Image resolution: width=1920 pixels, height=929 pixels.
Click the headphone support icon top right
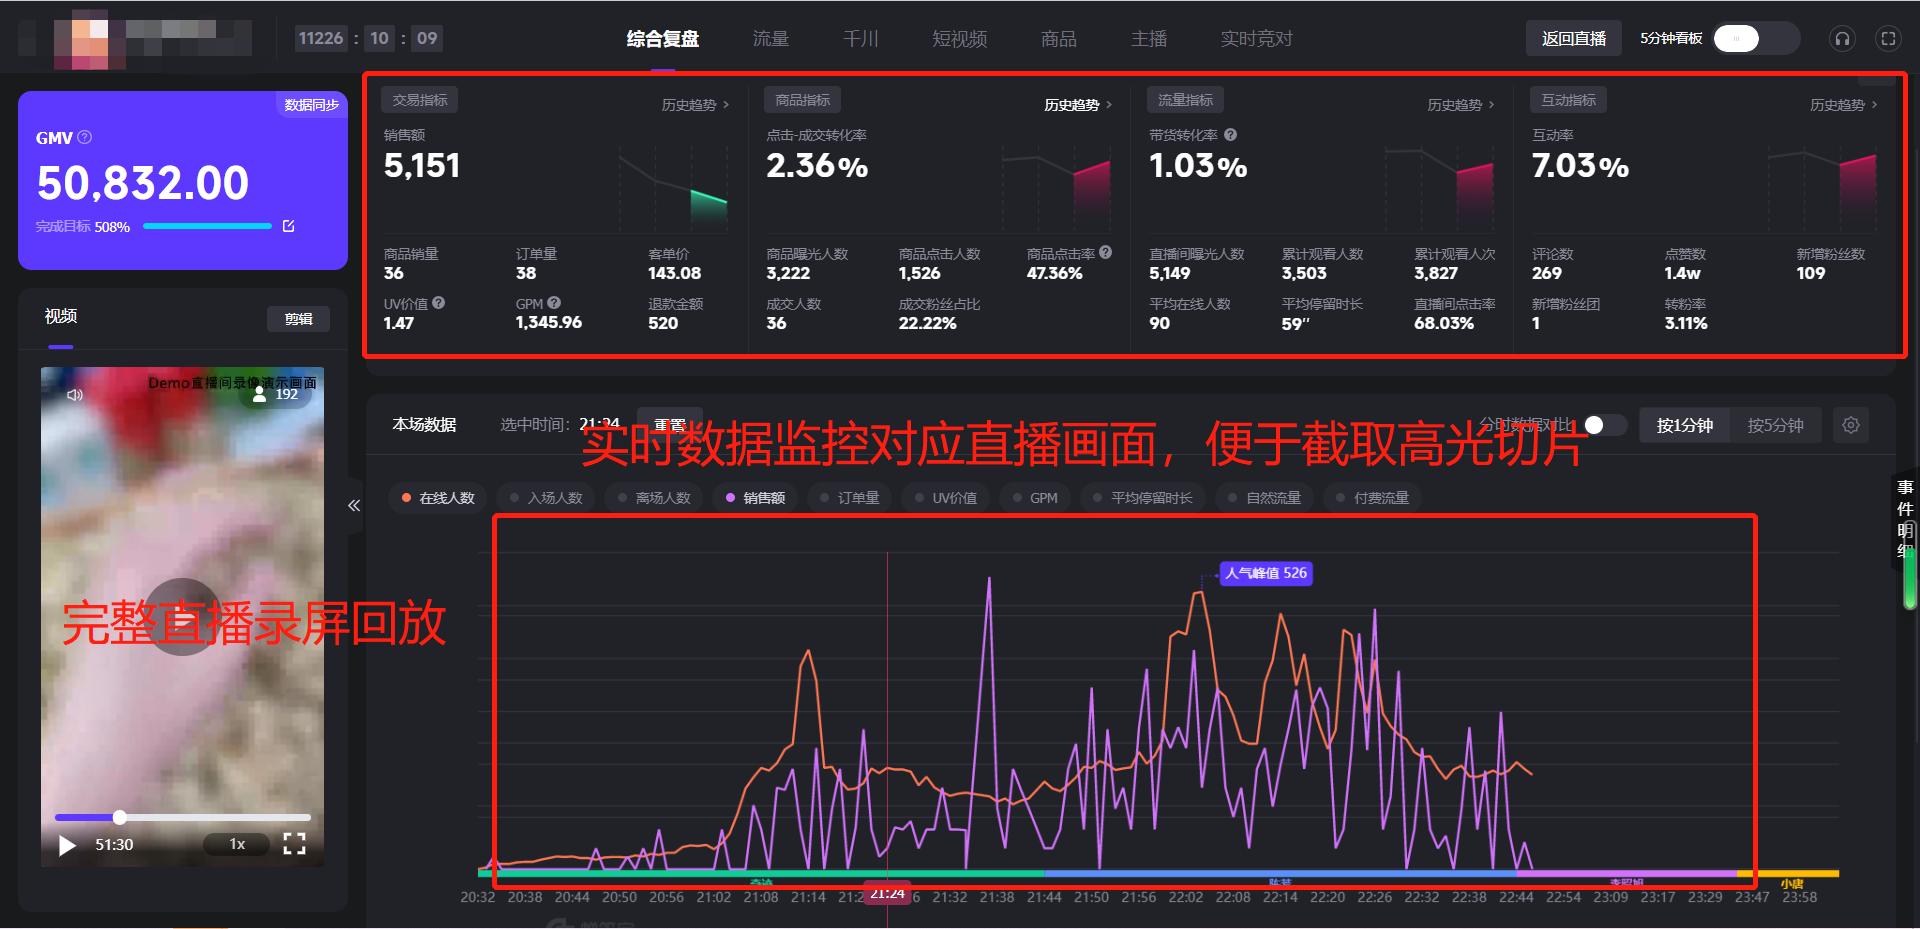(1841, 38)
